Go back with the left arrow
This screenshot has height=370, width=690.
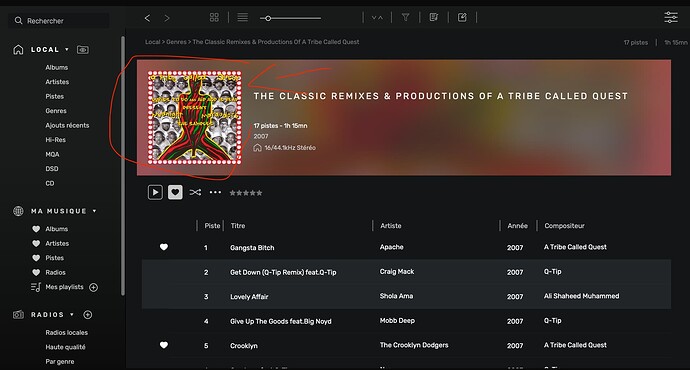pos(147,18)
